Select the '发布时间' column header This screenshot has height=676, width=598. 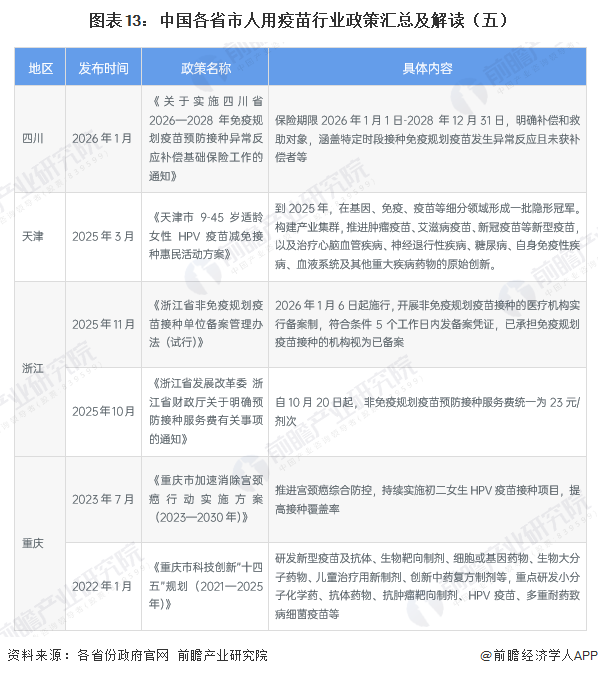103,68
